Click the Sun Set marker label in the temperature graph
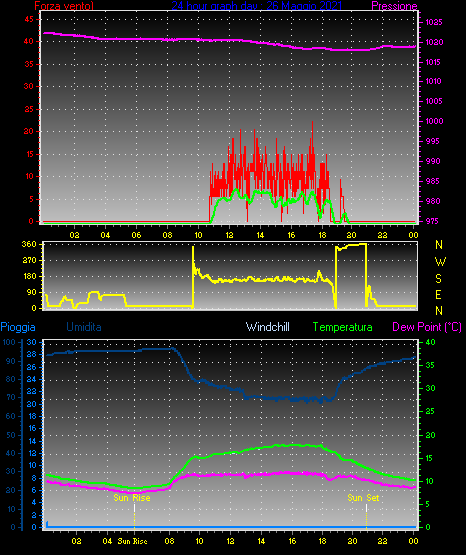 (363, 498)
